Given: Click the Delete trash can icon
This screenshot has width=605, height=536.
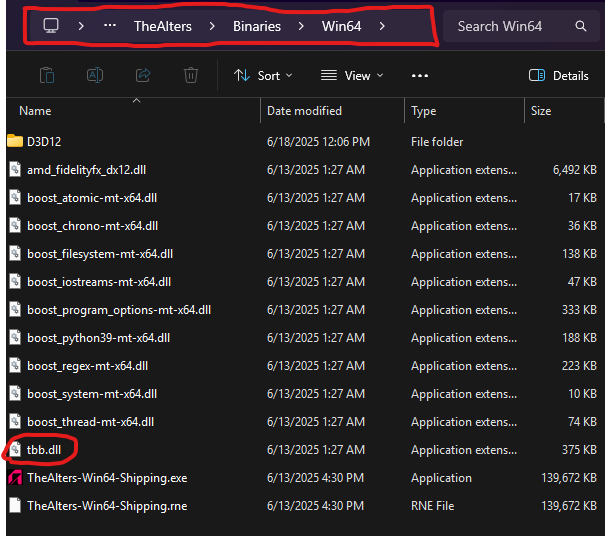Looking at the screenshot, I should tap(191, 75).
